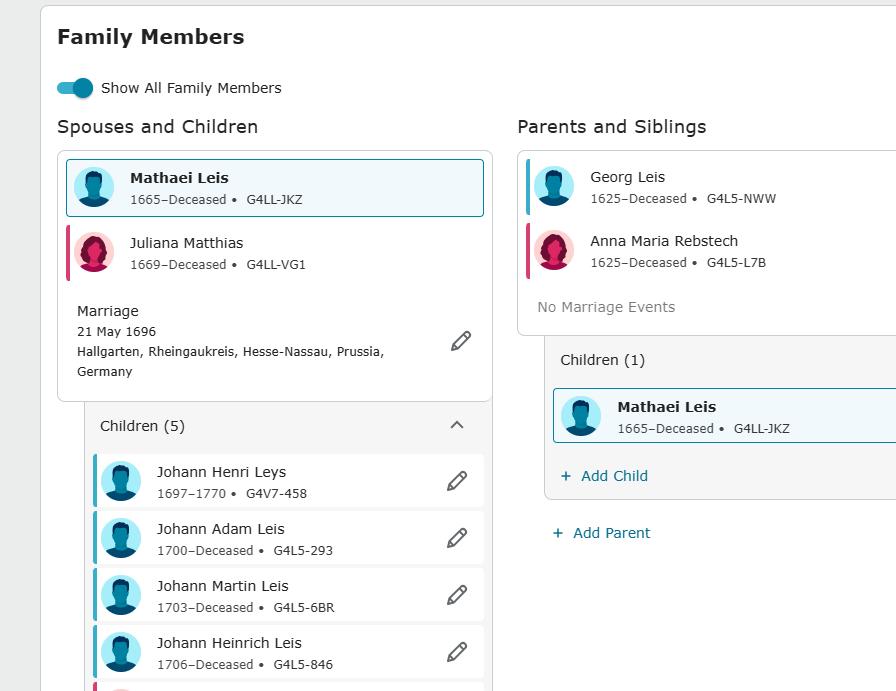Click Spouses and Children heading

pos(158,127)
